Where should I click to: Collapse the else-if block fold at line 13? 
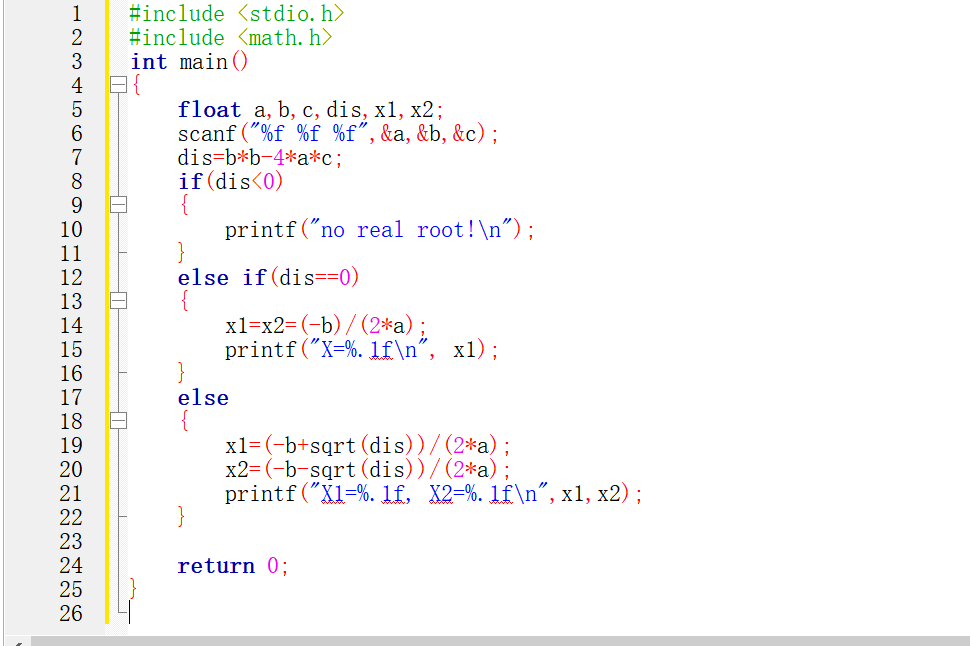(x=118, y=301)
